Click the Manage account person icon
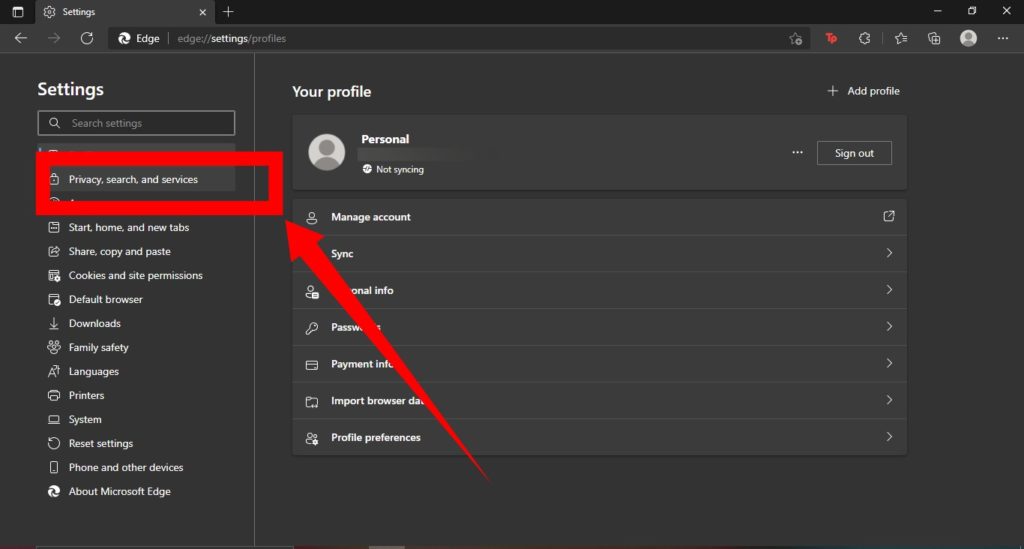The height and width of the screenshot is (549, 1024). 312,218
